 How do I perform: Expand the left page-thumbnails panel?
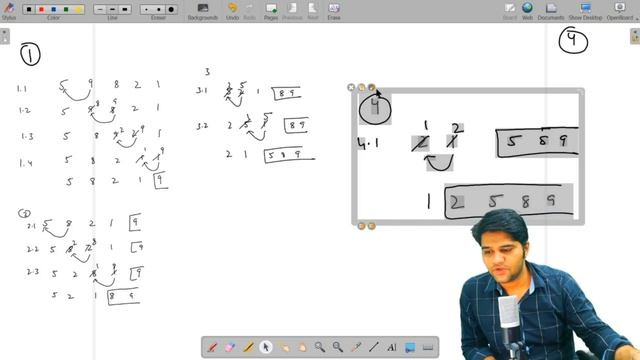click(4, 36)
